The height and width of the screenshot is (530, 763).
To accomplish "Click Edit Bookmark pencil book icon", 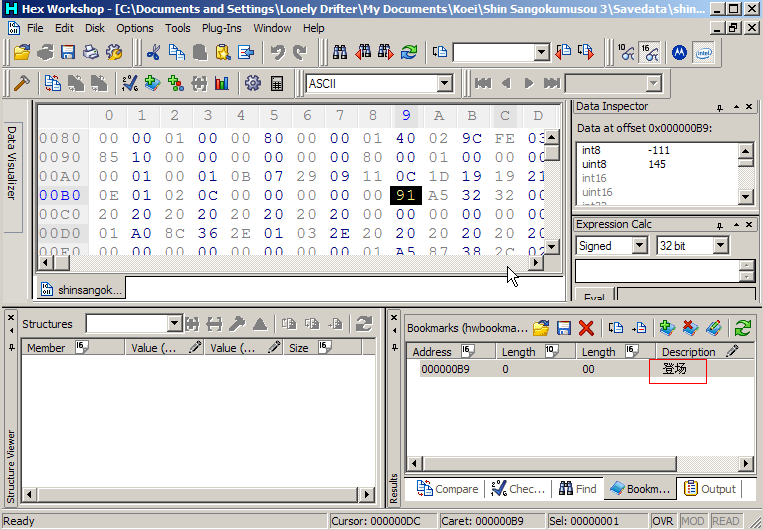I will coord(713,328).
